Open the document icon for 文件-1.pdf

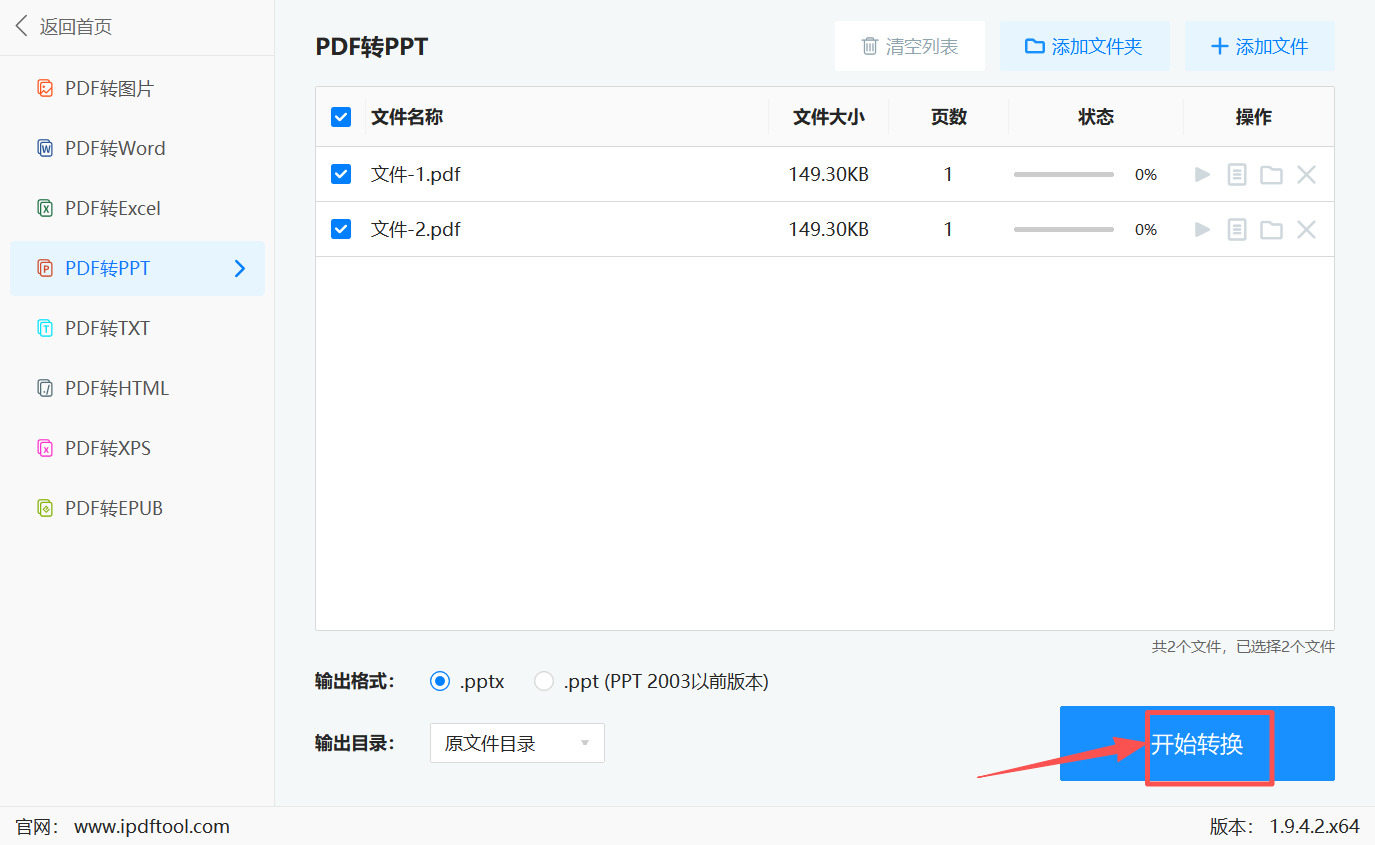(1237, 175)
